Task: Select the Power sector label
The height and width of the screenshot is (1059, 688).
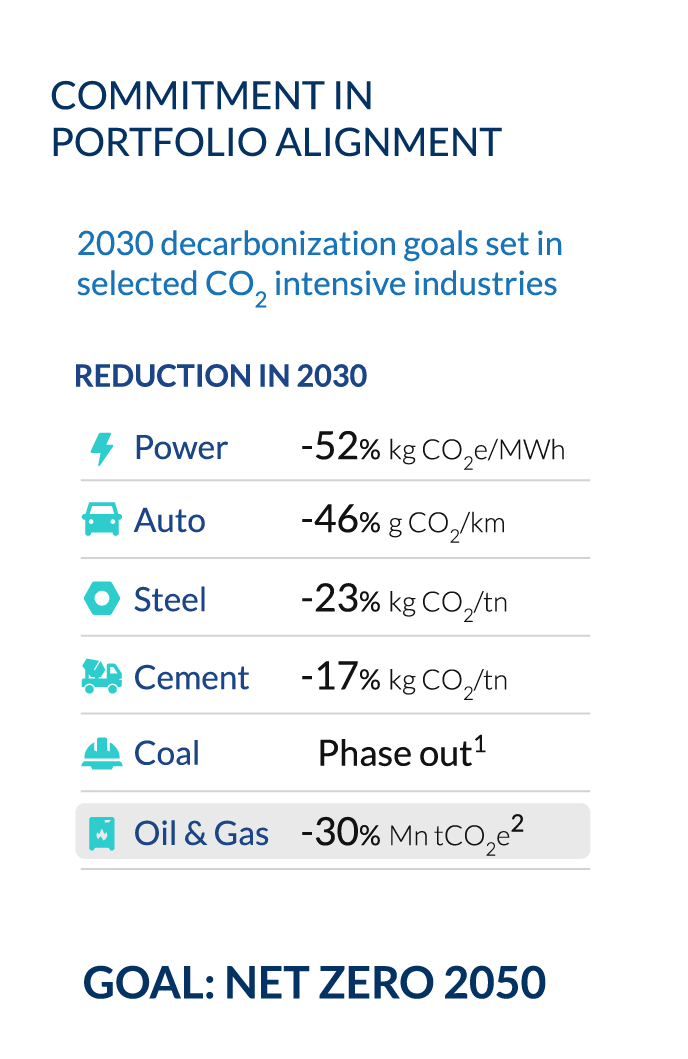Action: [181, 448]
